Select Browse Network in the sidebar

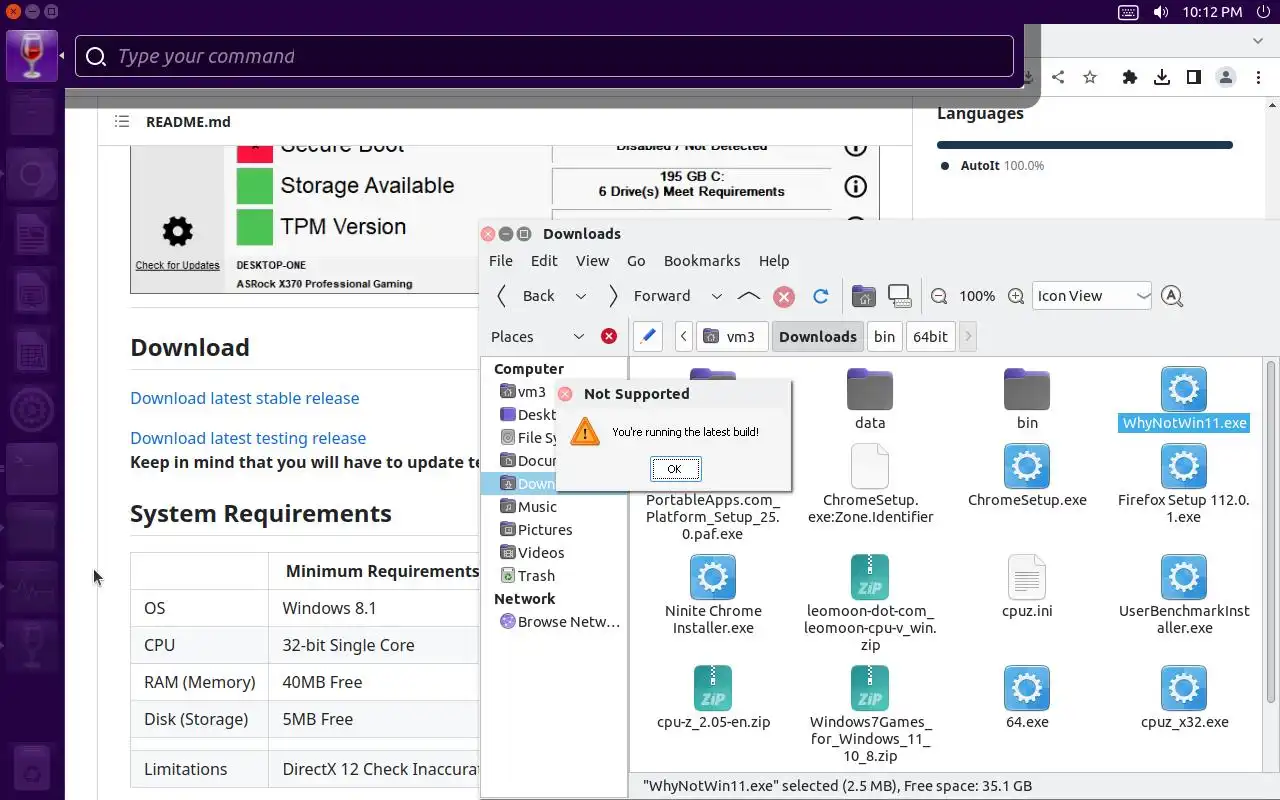[560, 622]
